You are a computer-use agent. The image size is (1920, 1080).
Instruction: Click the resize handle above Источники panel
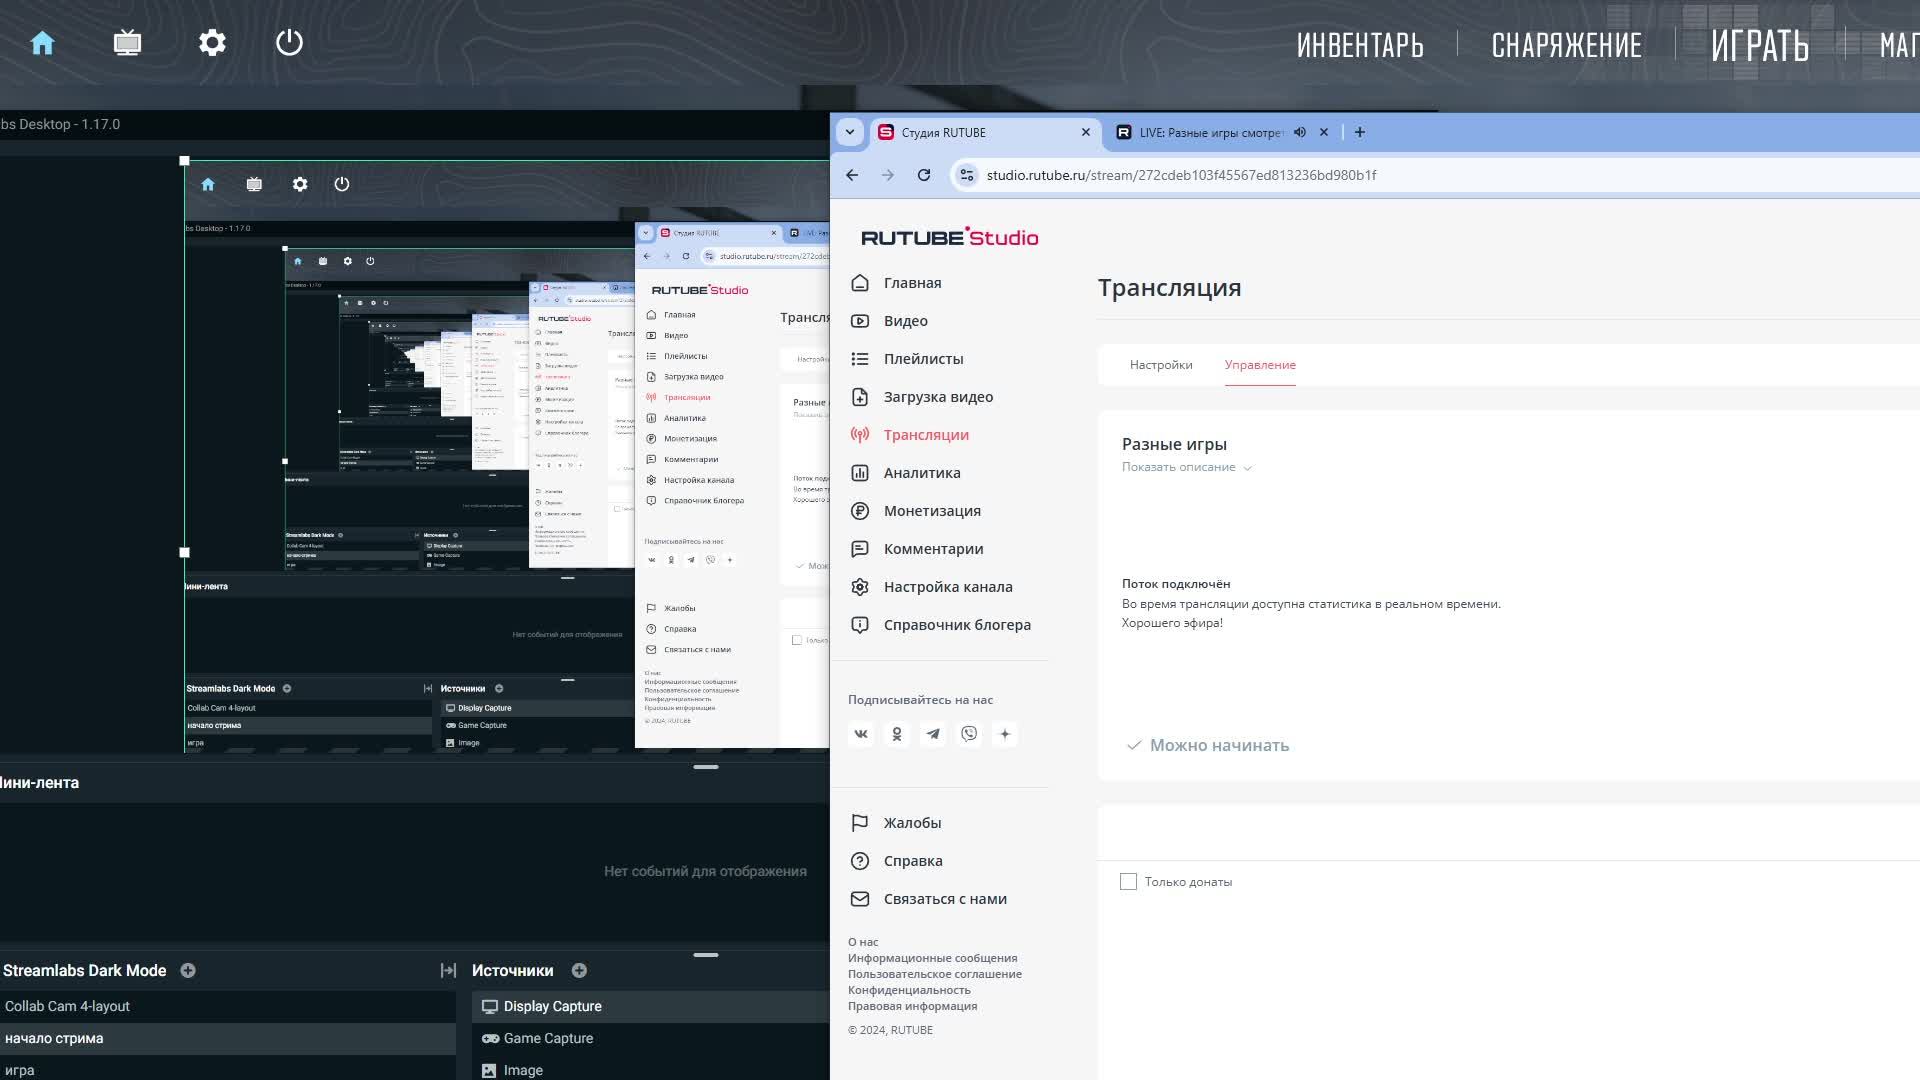click(x=706, y=955)
